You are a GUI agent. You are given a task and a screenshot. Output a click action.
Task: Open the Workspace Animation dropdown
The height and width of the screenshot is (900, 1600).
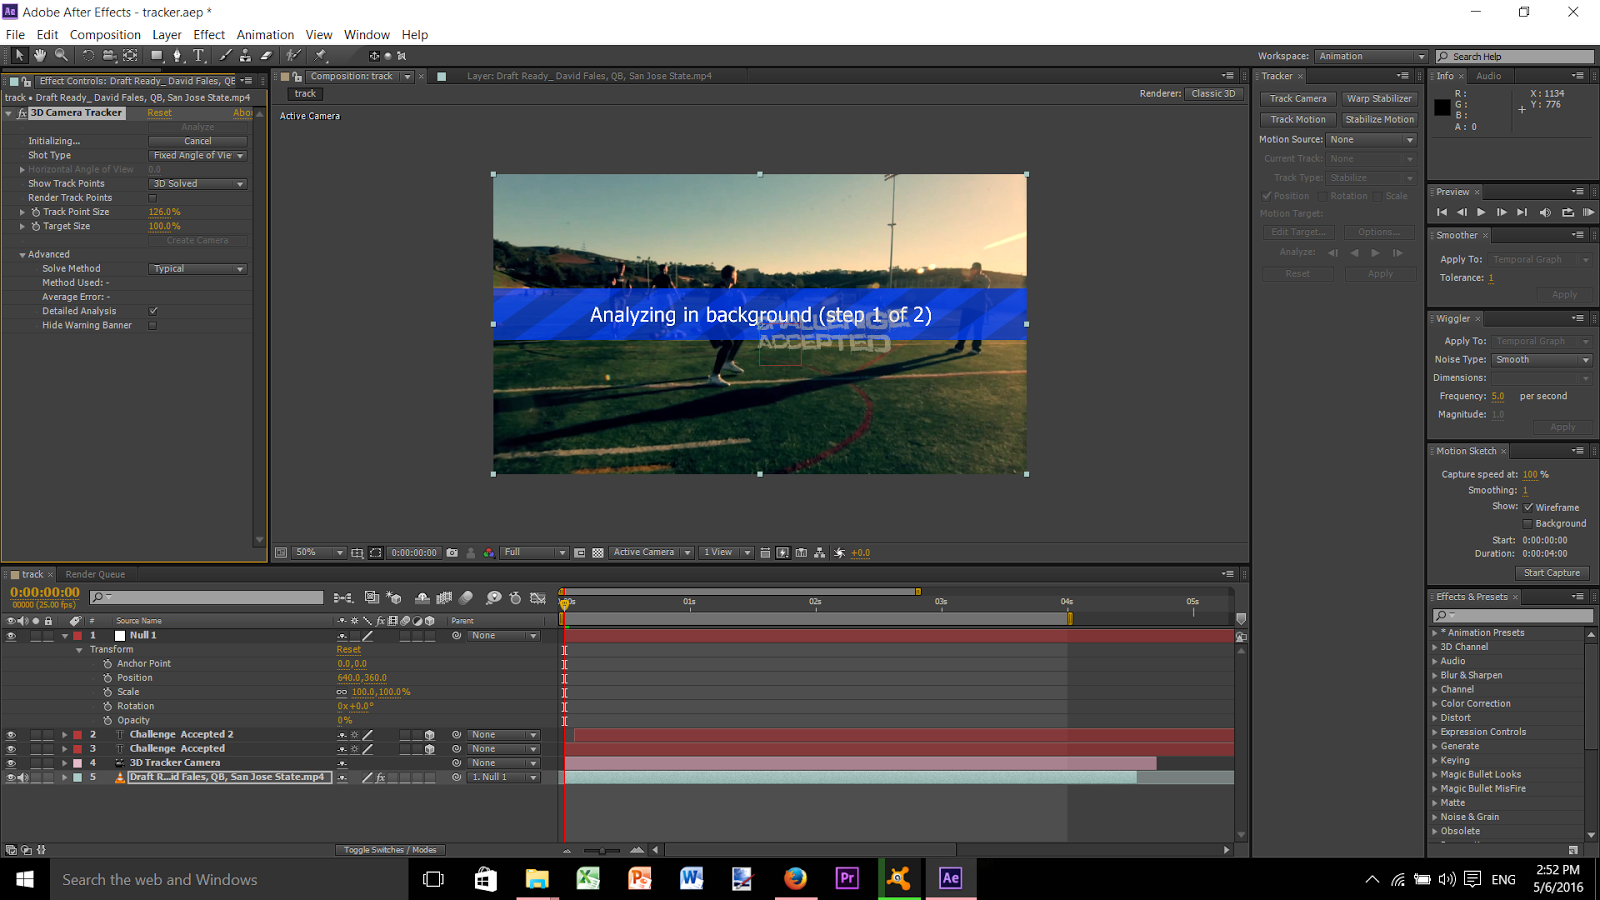(1371, 57)
